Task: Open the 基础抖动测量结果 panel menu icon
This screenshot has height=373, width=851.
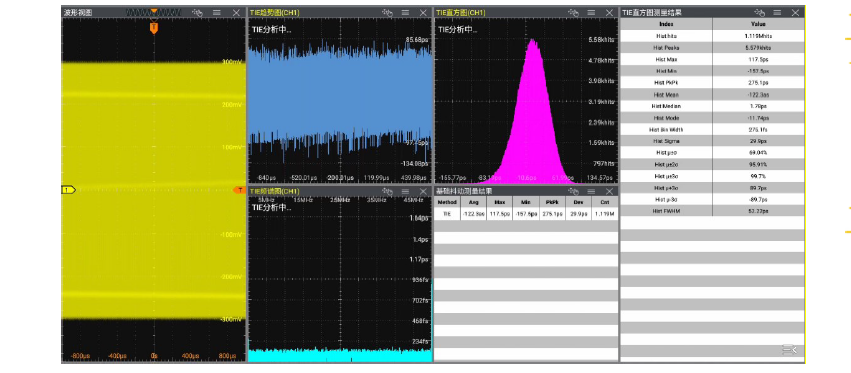Action: click(591, 191)
